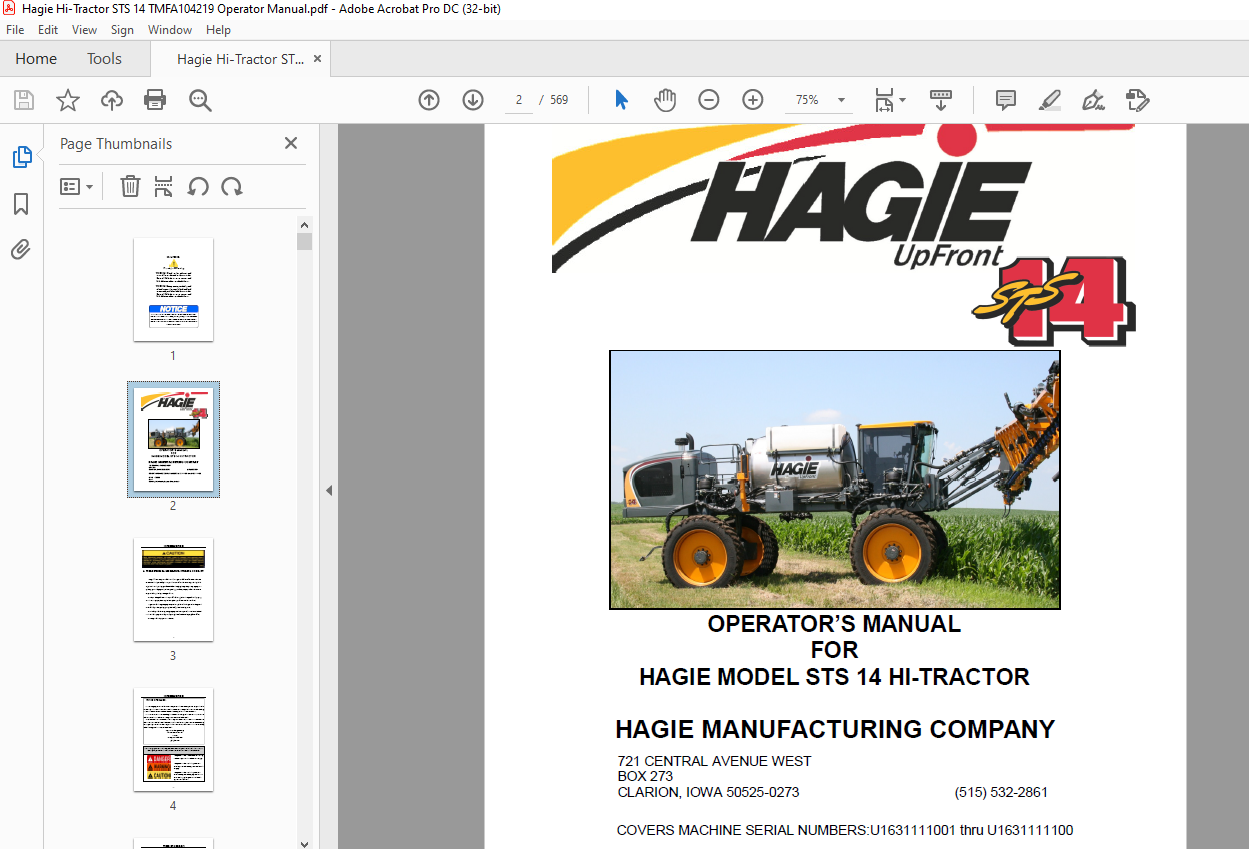Screen dimensions: 1249x849
Task: Open the File menu
Action: coord(15,30)
